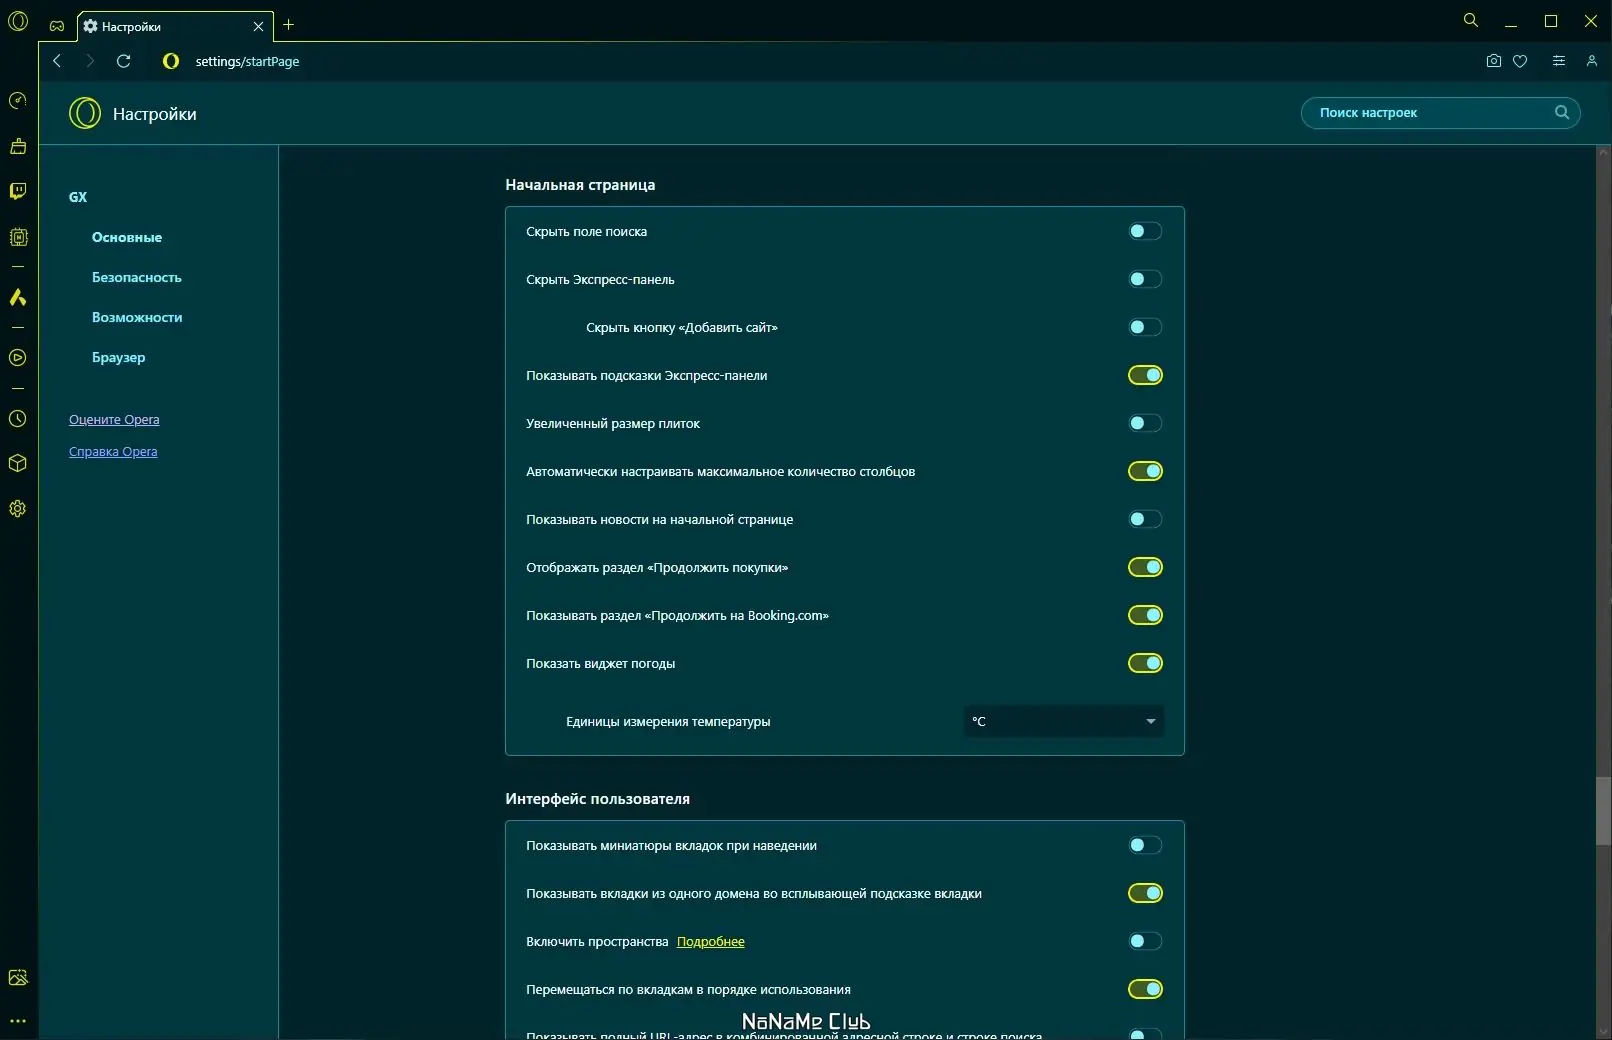Take a snapshot with camera icon
This screenshot has width=1612, height=1040.
coord(1493,61)
